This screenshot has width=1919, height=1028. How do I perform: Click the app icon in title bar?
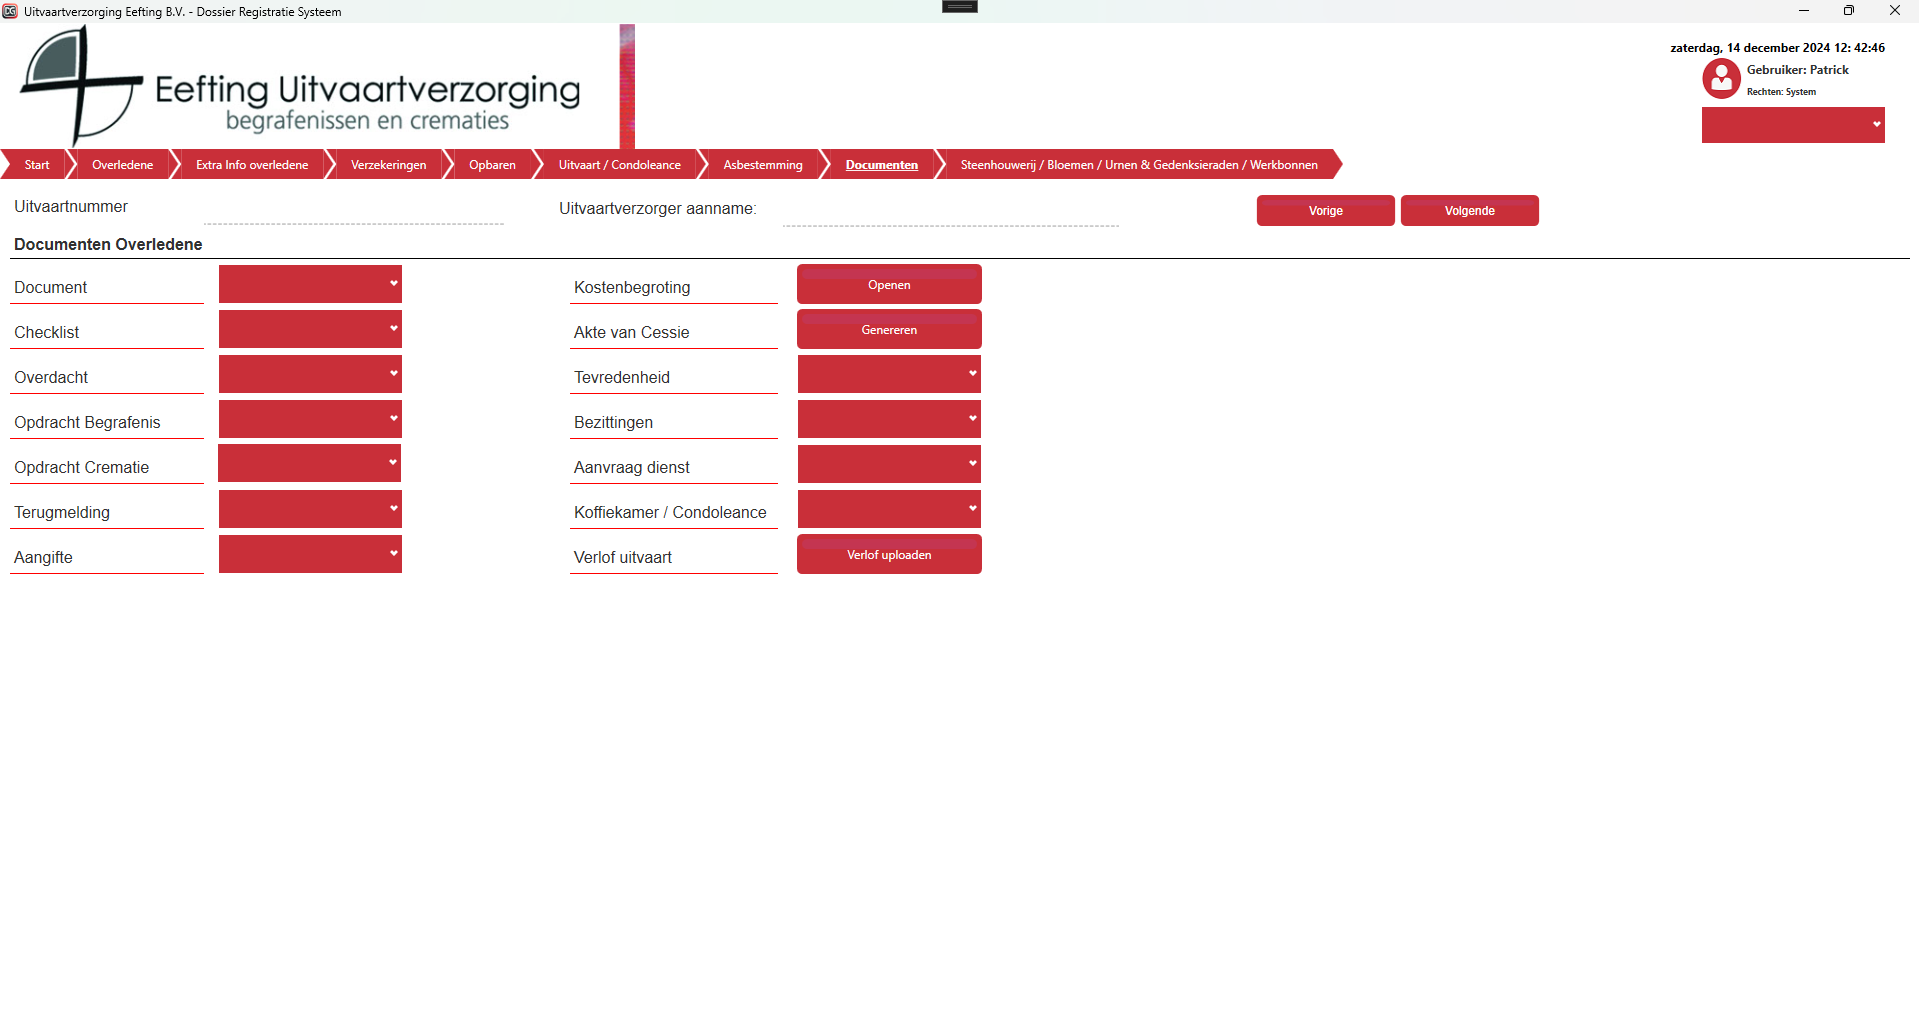click(10, 11)
